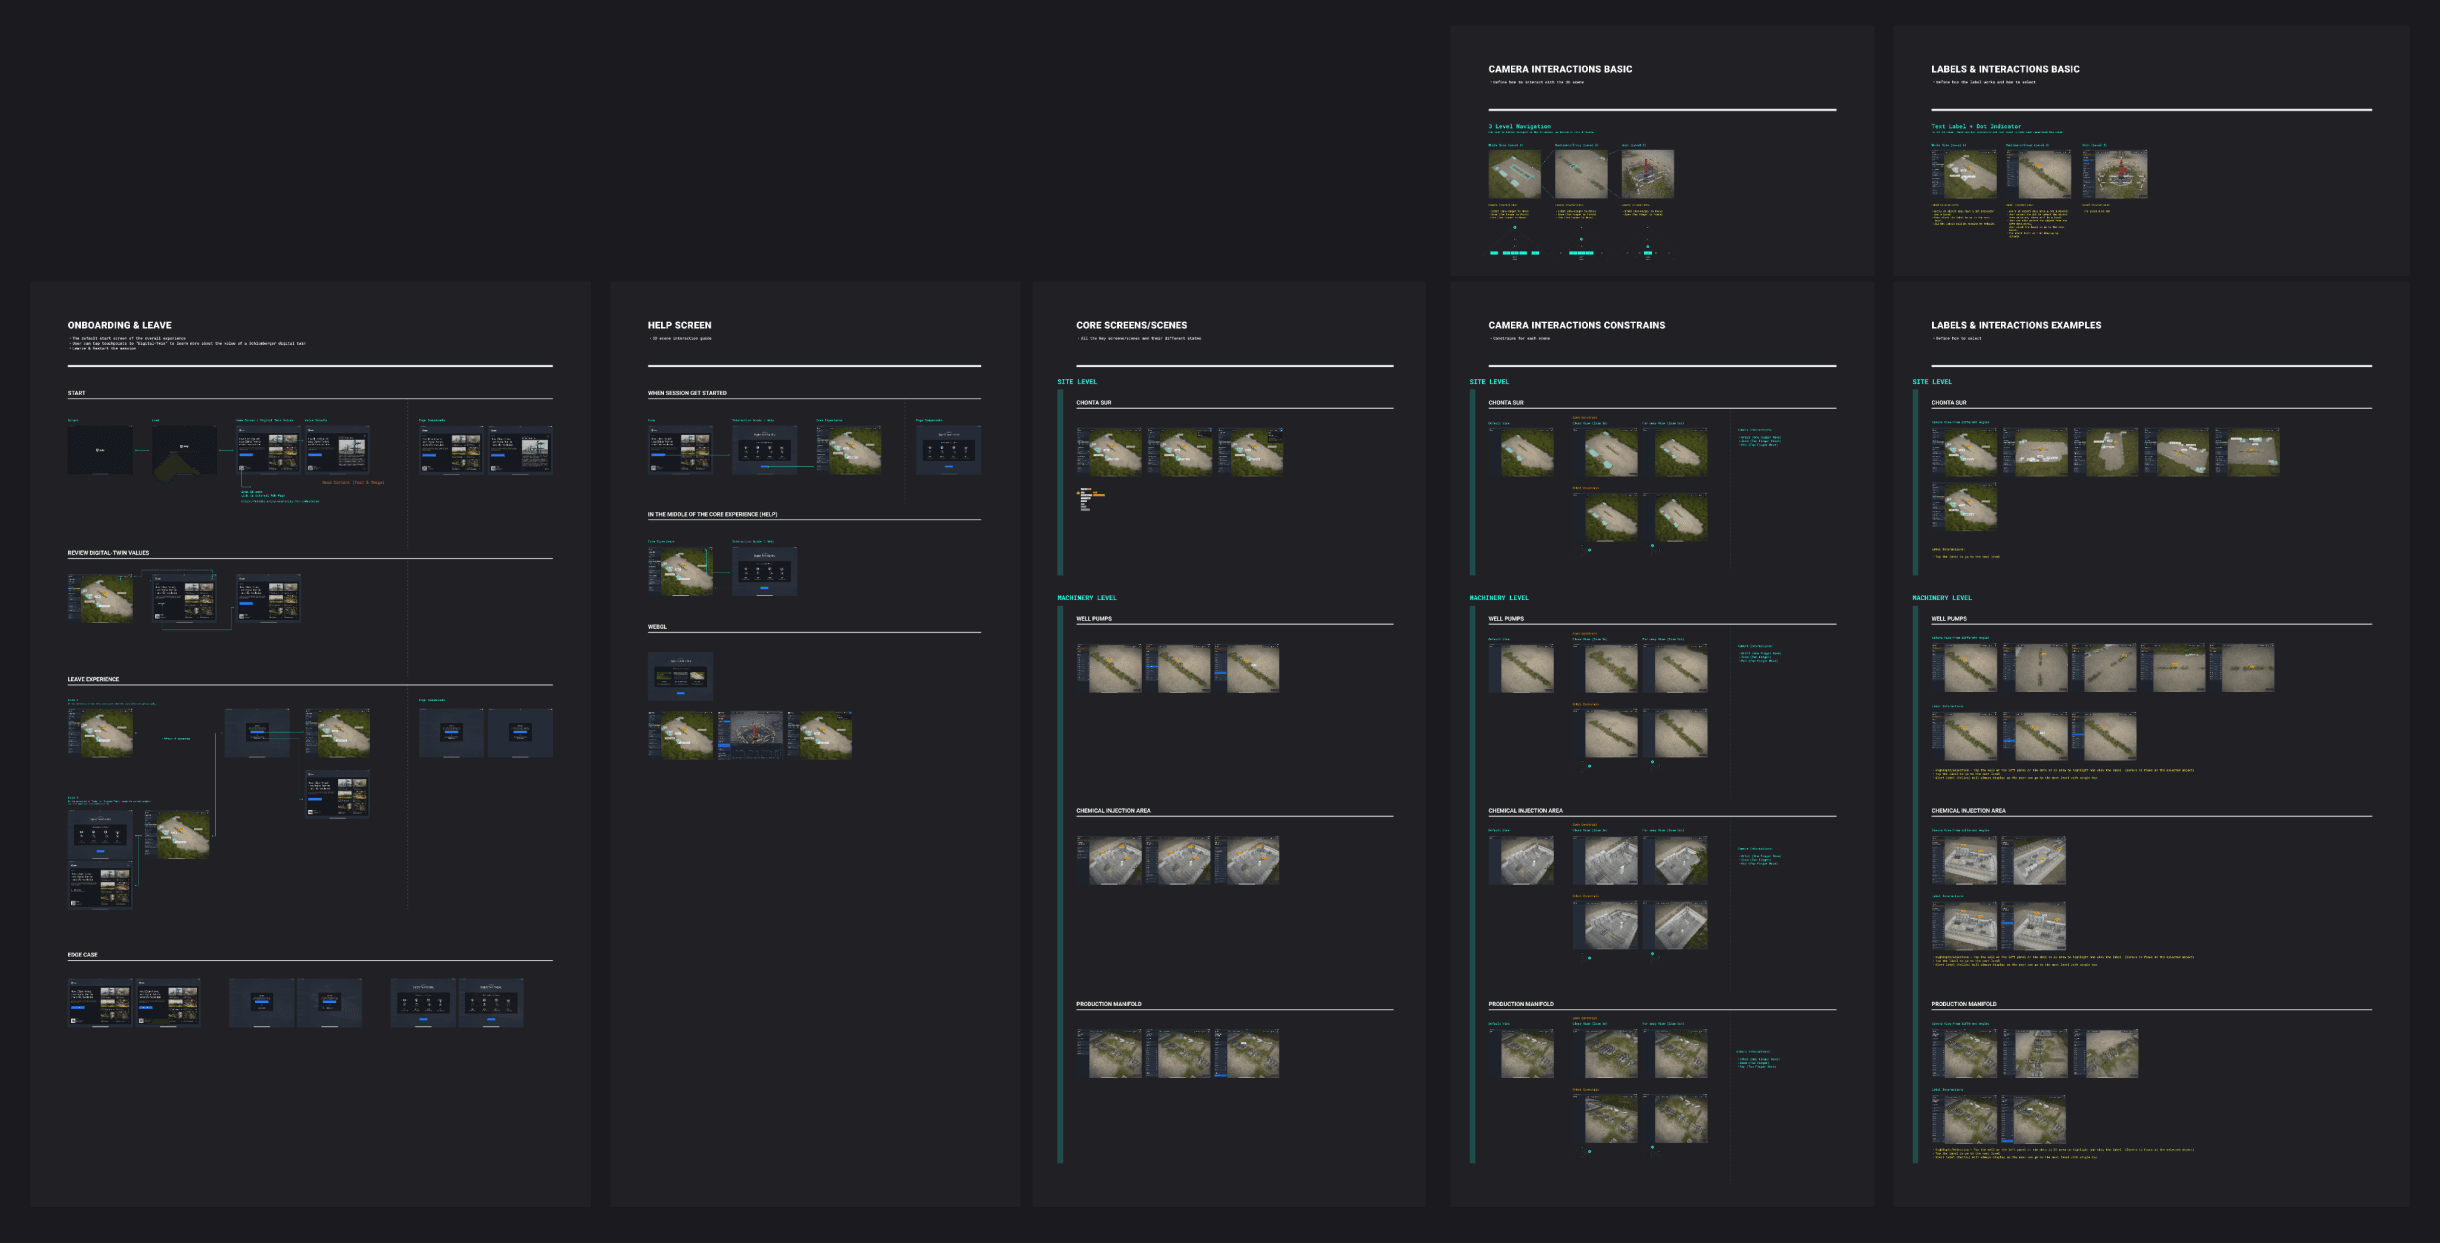Click the teal dot marker beneath the Well Pumps screenshot

[x=1589, y=767]
